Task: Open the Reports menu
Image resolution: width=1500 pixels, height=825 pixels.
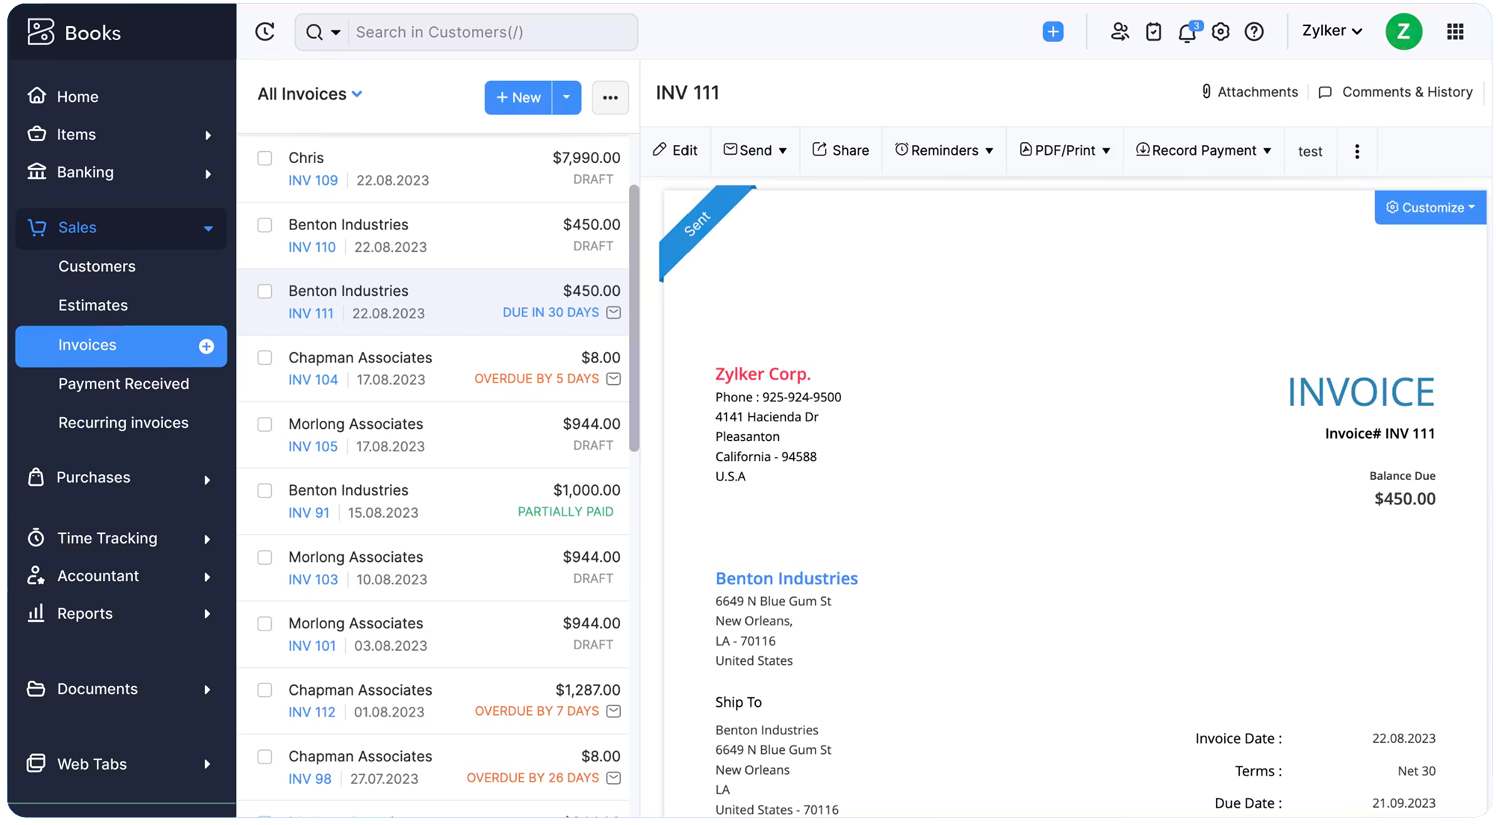Action: 121,614
